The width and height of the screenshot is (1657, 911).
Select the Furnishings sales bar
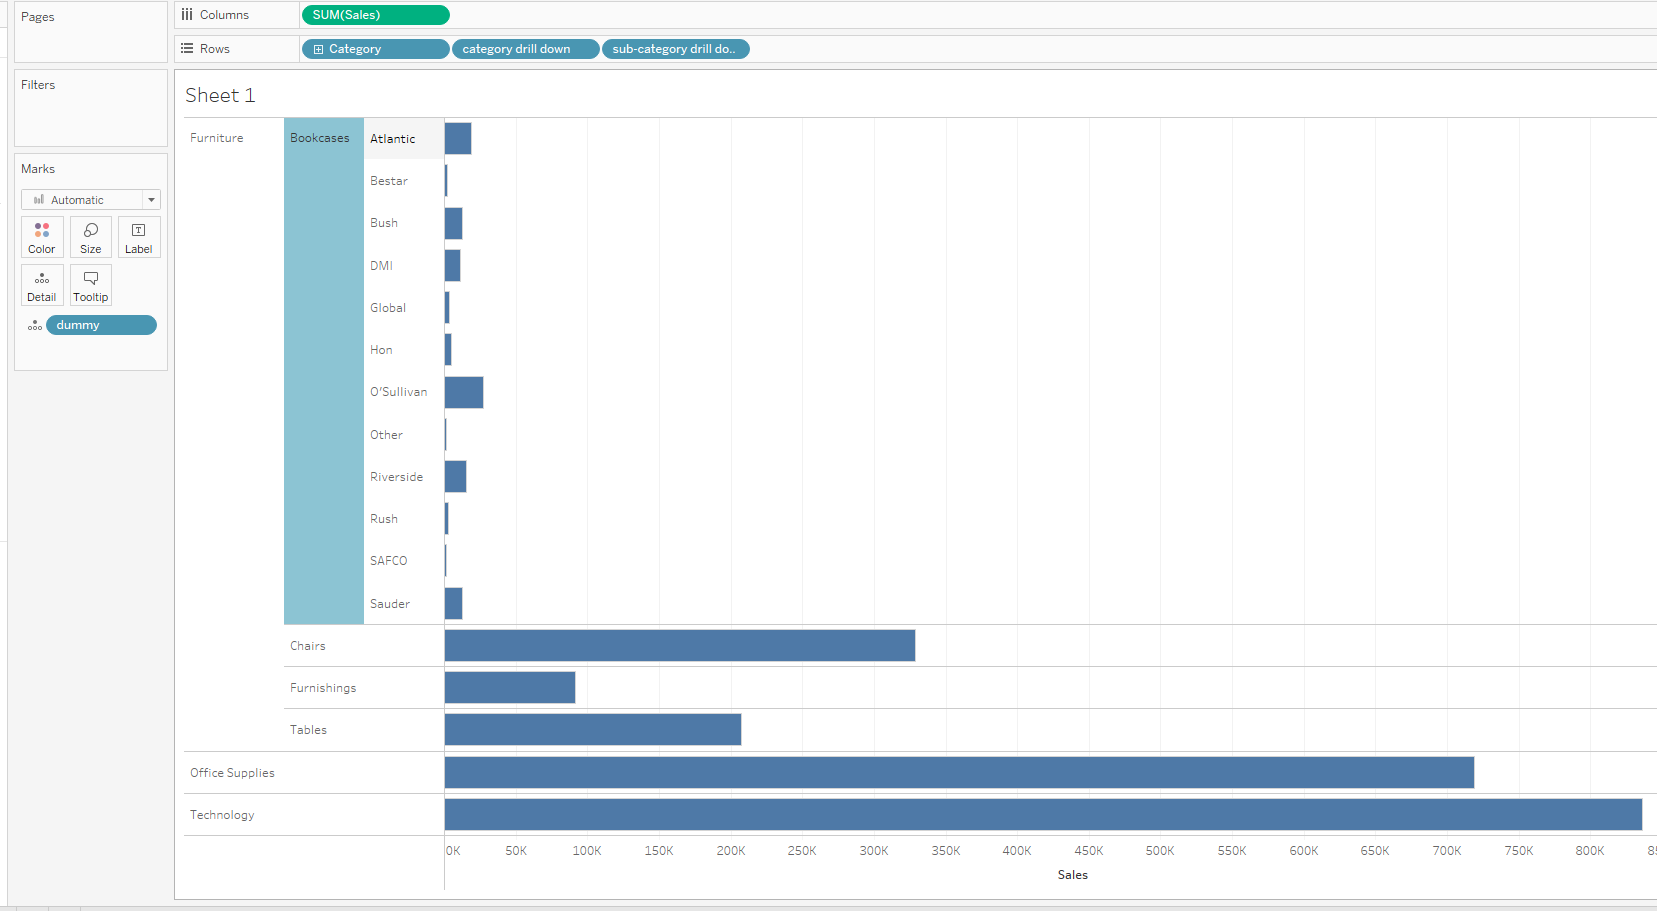click(x=510, y=688)
